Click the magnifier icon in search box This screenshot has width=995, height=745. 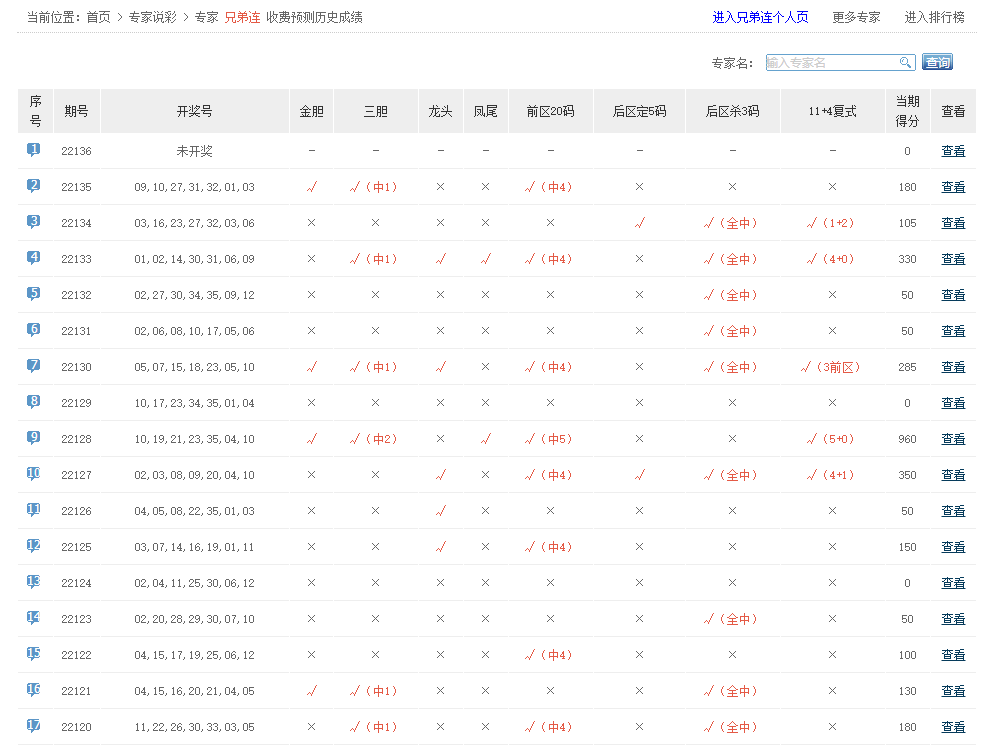pyautogui.click(x=906, y=63)
